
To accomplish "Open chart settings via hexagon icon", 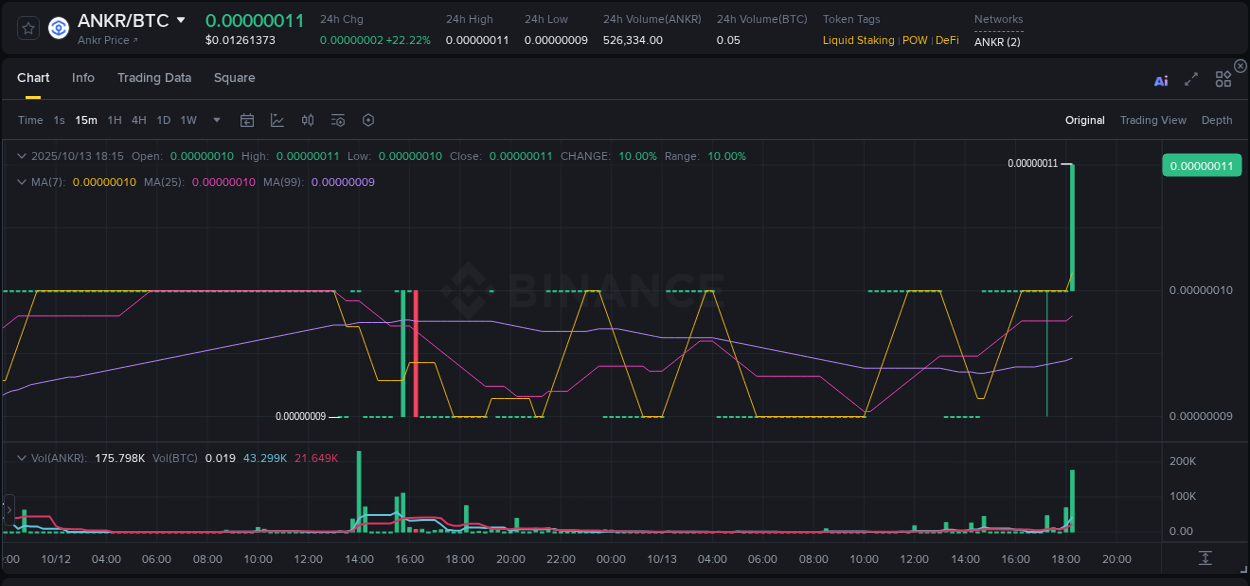I will (x=368, y=120).
